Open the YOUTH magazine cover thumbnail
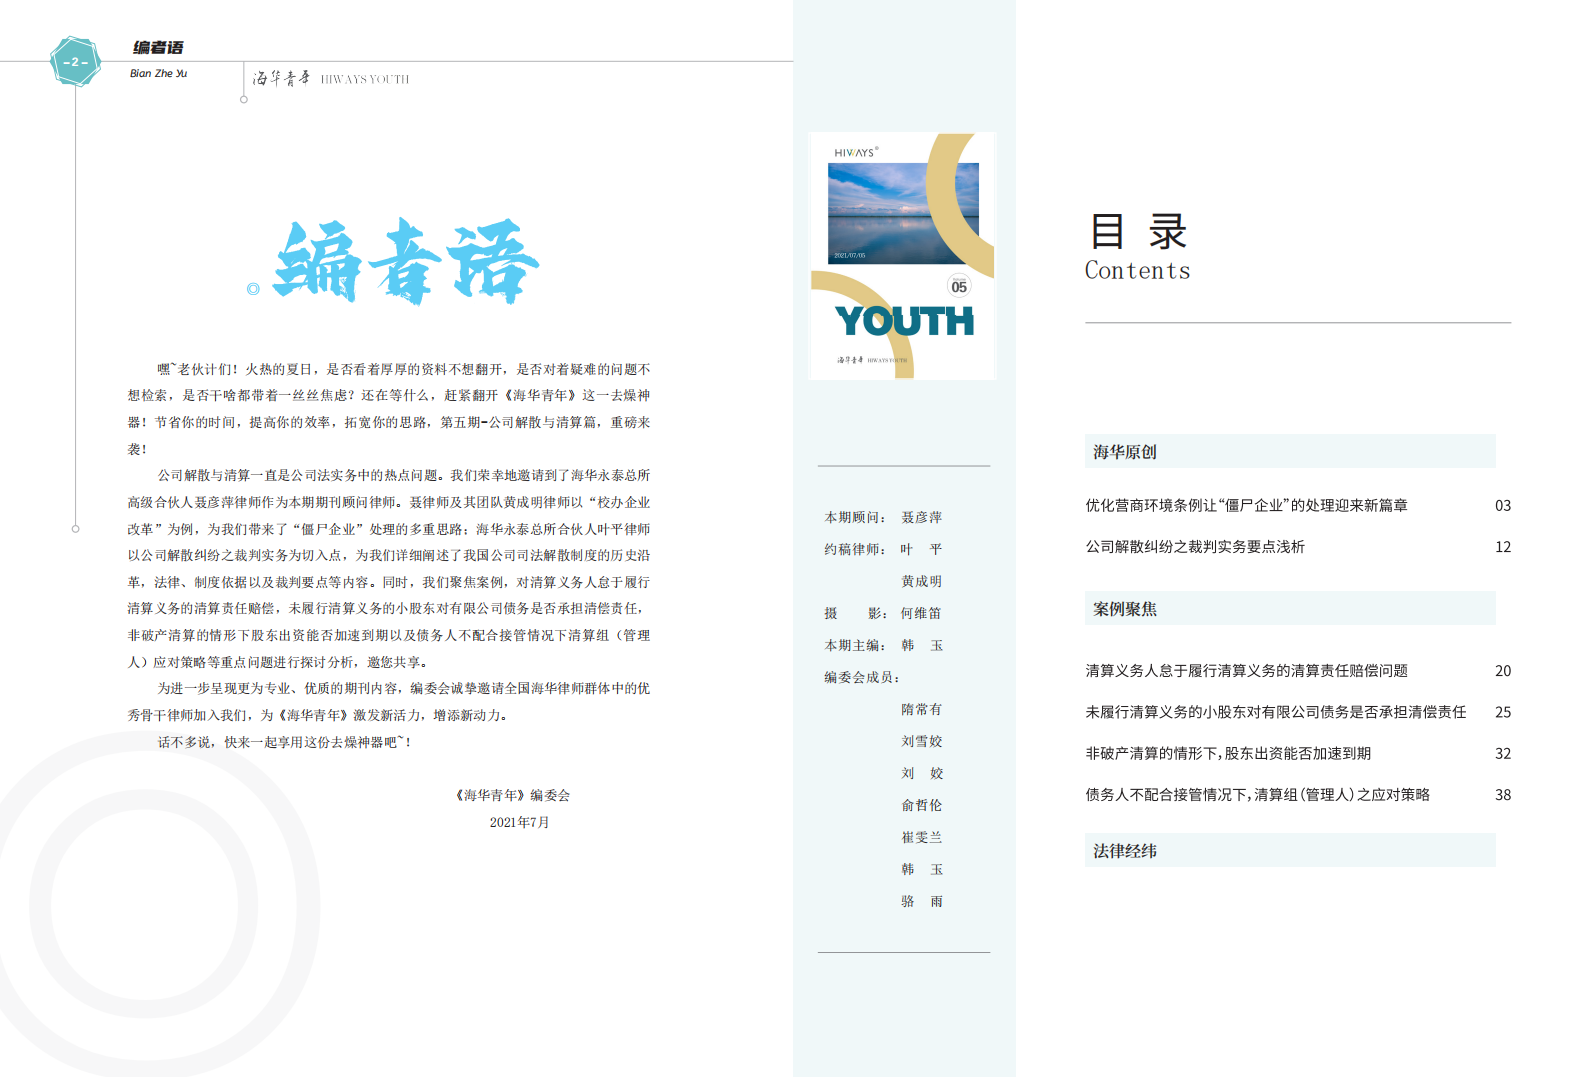Viewport: 1587px width, 1077px height. point(902,256)
